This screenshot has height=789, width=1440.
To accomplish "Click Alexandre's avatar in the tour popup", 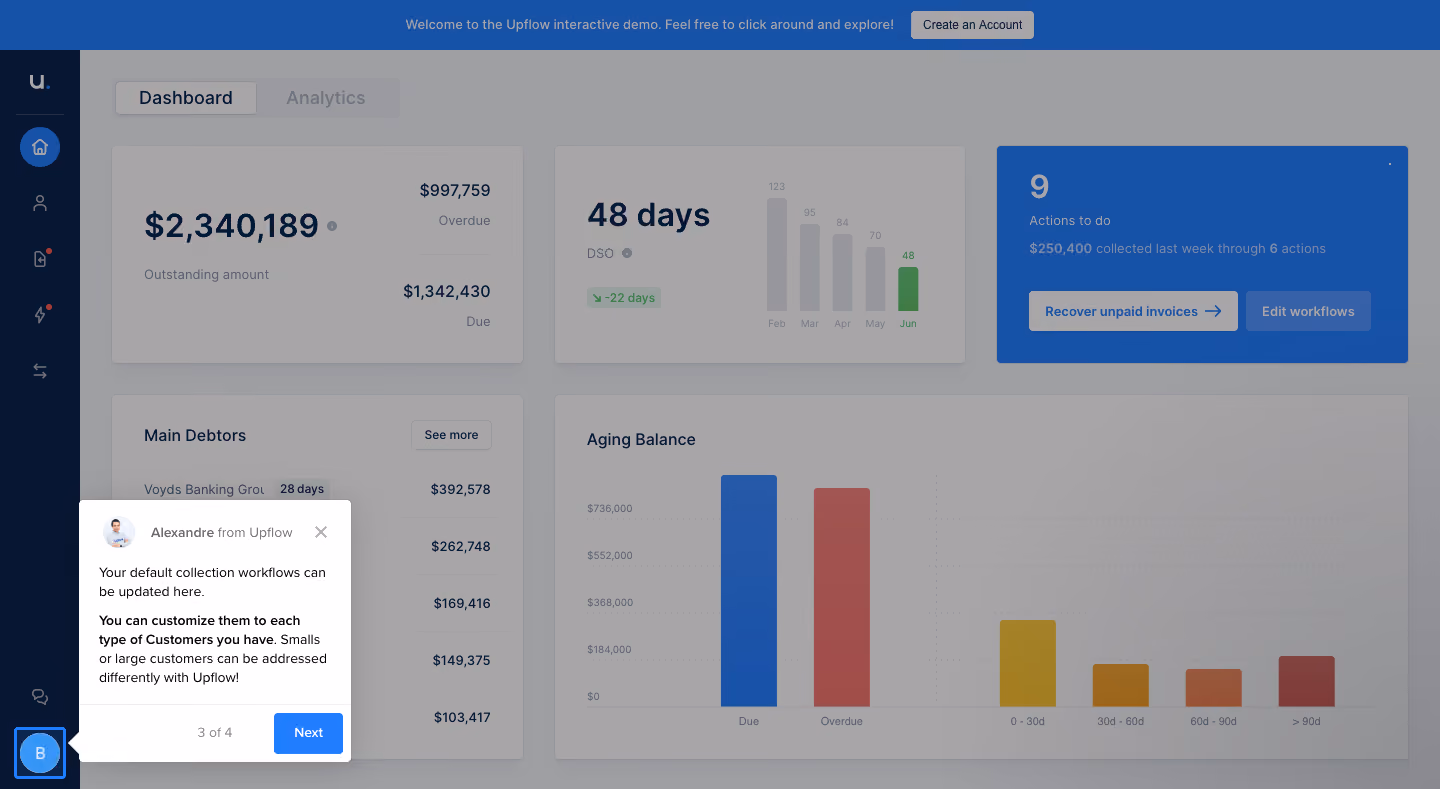I will point(119,532).
